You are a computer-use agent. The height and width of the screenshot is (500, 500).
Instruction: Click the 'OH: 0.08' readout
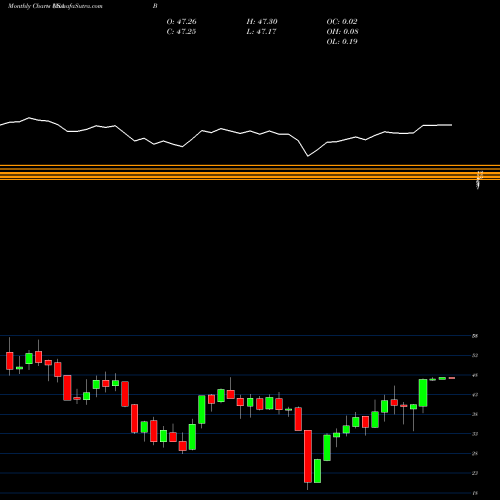click(x=342, y=32)
